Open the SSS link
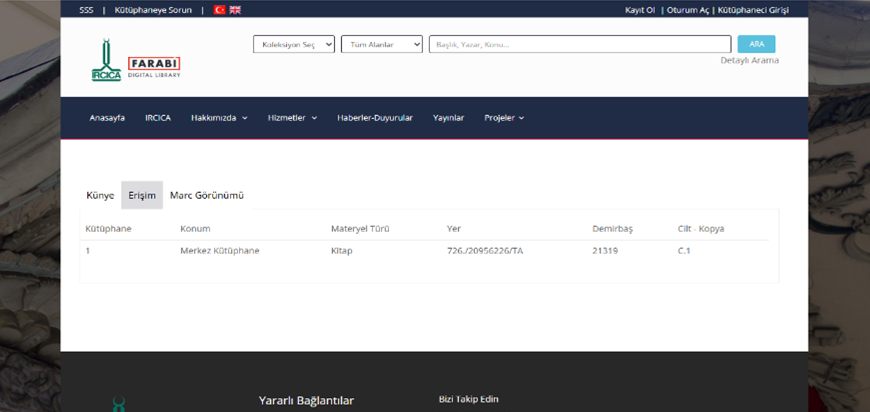The image size is (870, 412). click(x=87, y=10)
